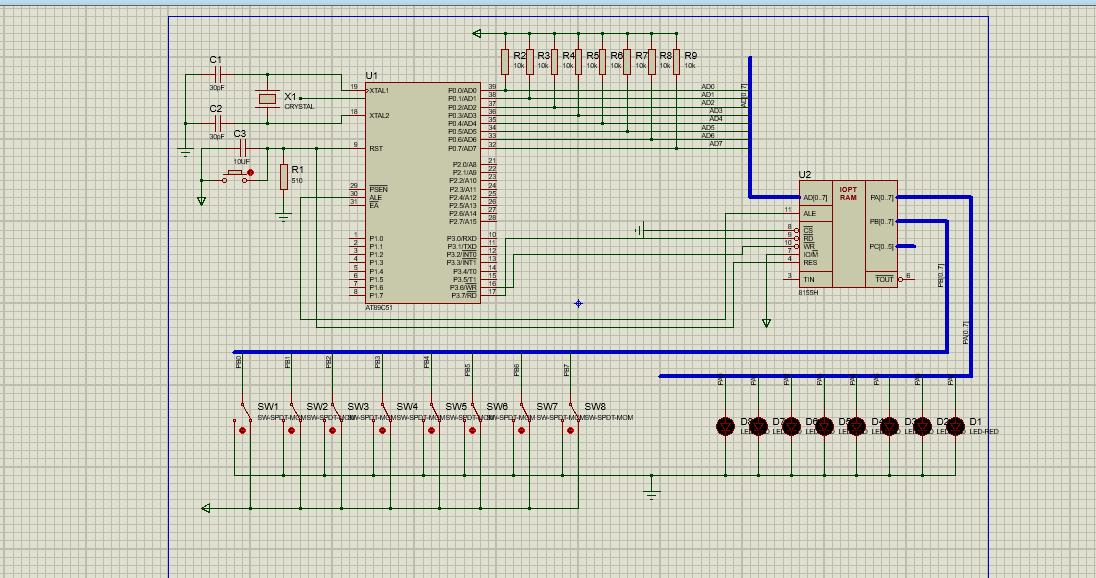
Task: Select capacitor C2 symbol
Action: 216,123
